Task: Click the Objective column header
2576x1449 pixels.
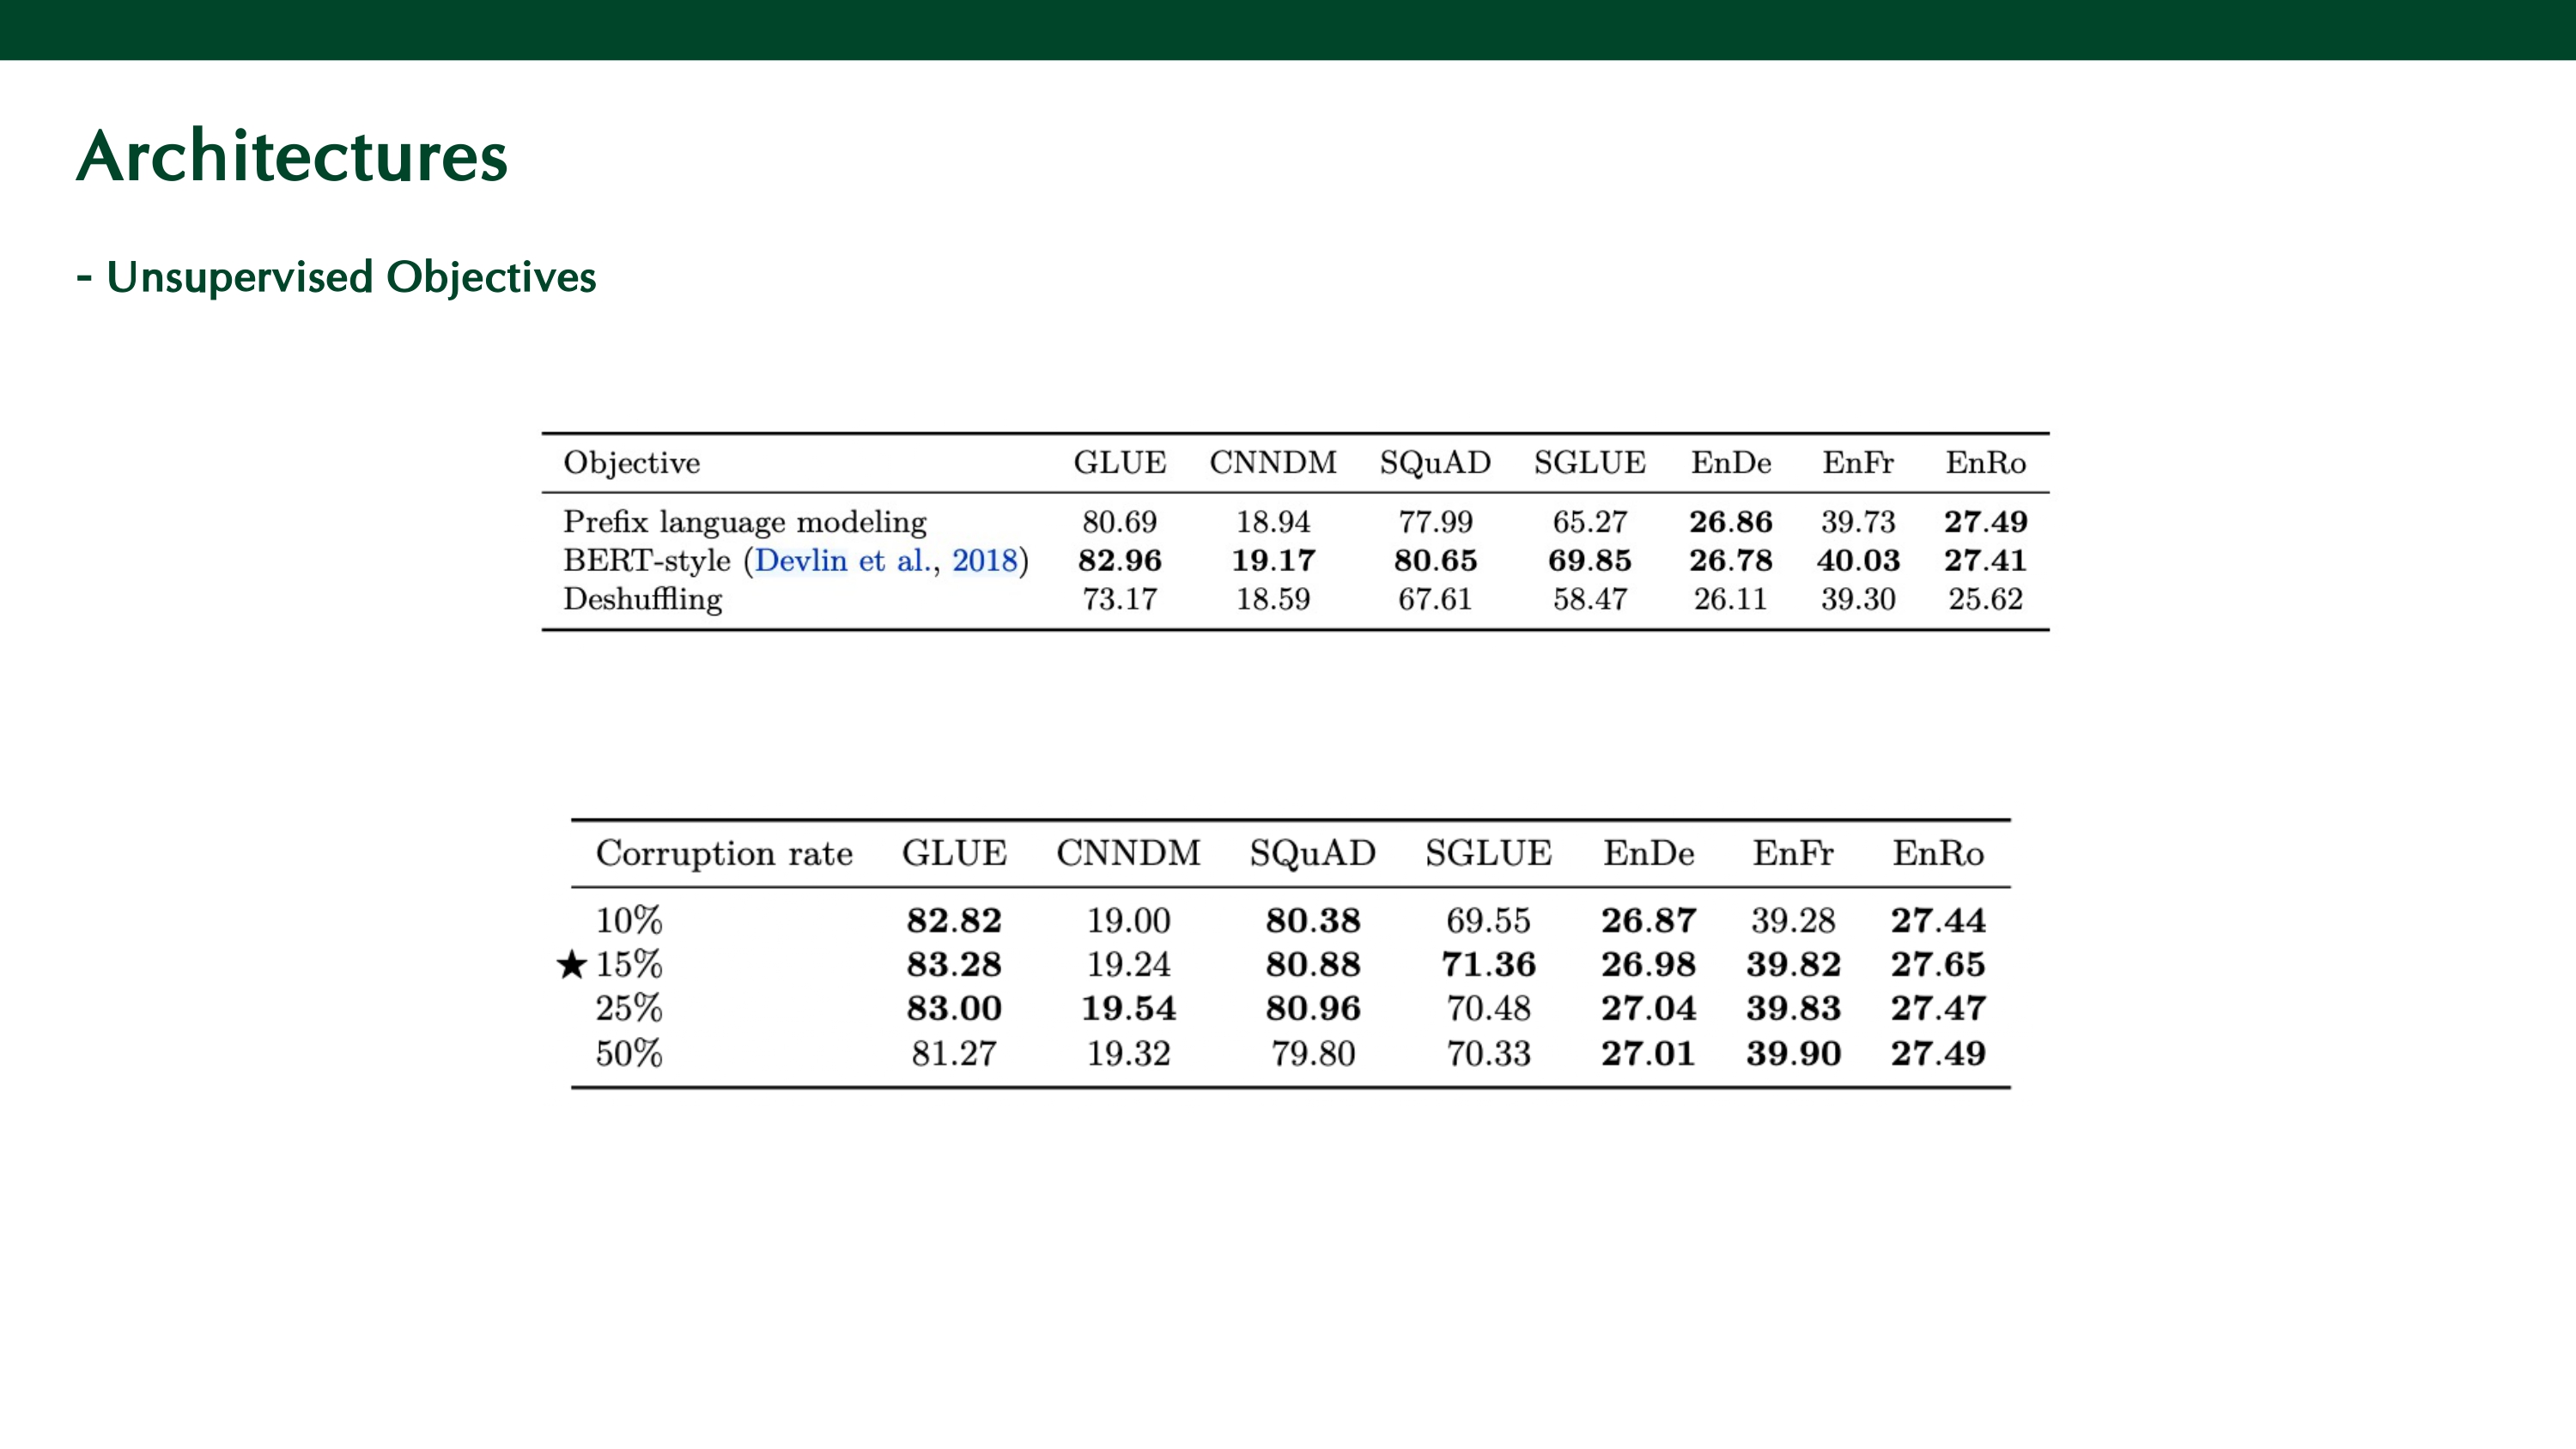Action: [631, 463]
